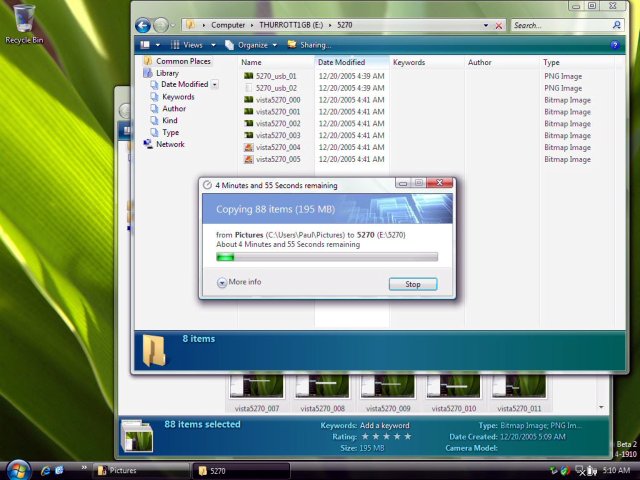Click Add a keyword in details pane
Image resolution: width=640 pixels, height=480 pixels.
coord(385,425)
